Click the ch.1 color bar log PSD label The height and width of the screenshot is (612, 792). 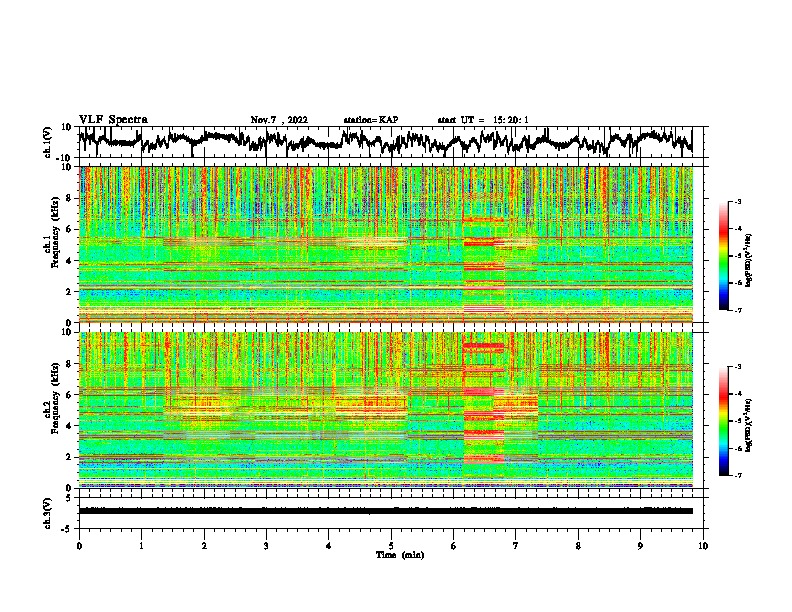(749, 260)
